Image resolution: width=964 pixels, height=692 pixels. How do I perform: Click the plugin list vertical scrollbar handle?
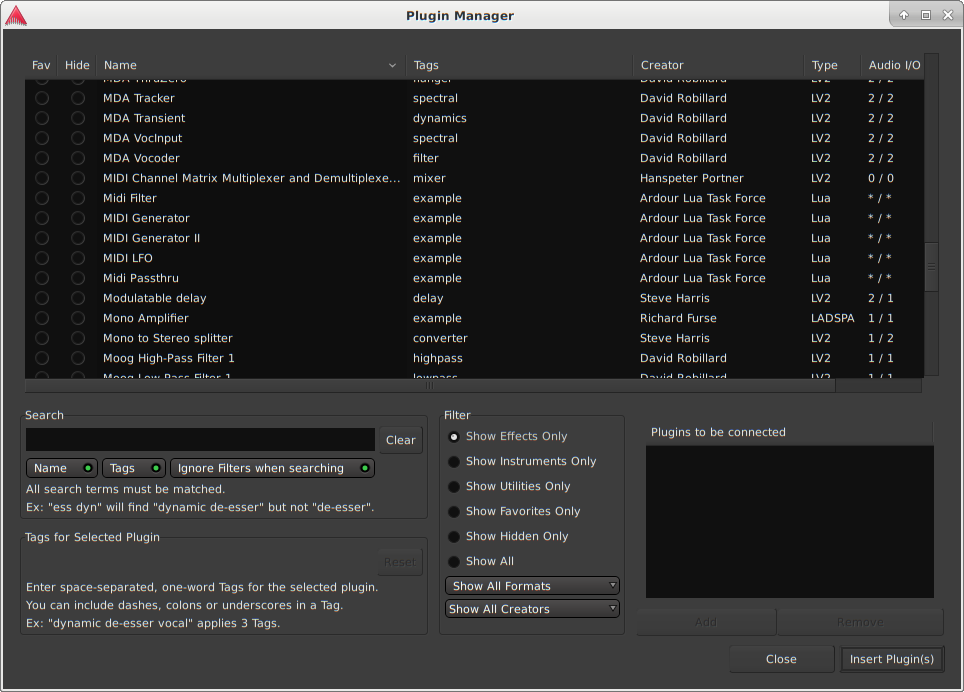[932, 267]
